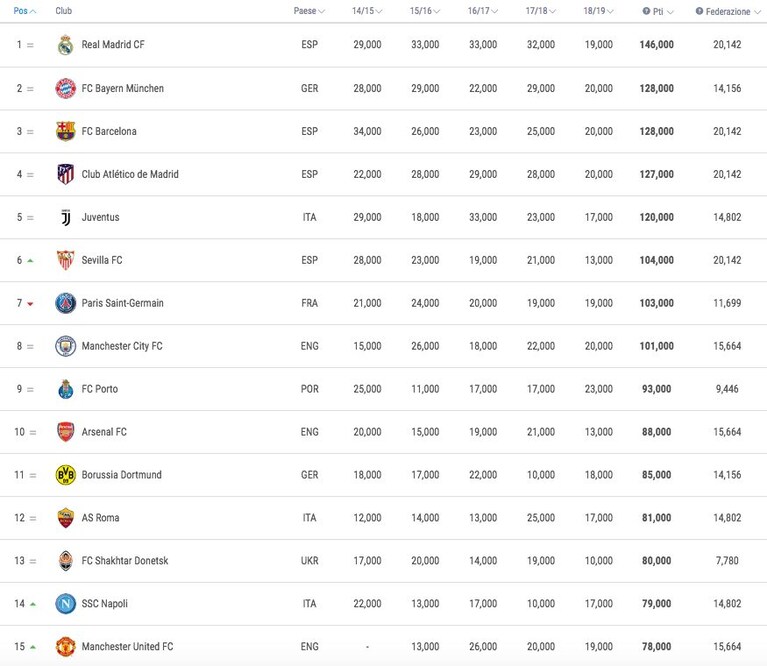Click the info icon beside Federazione
This screenshot has width=767, height=666.
pos(699,11)
